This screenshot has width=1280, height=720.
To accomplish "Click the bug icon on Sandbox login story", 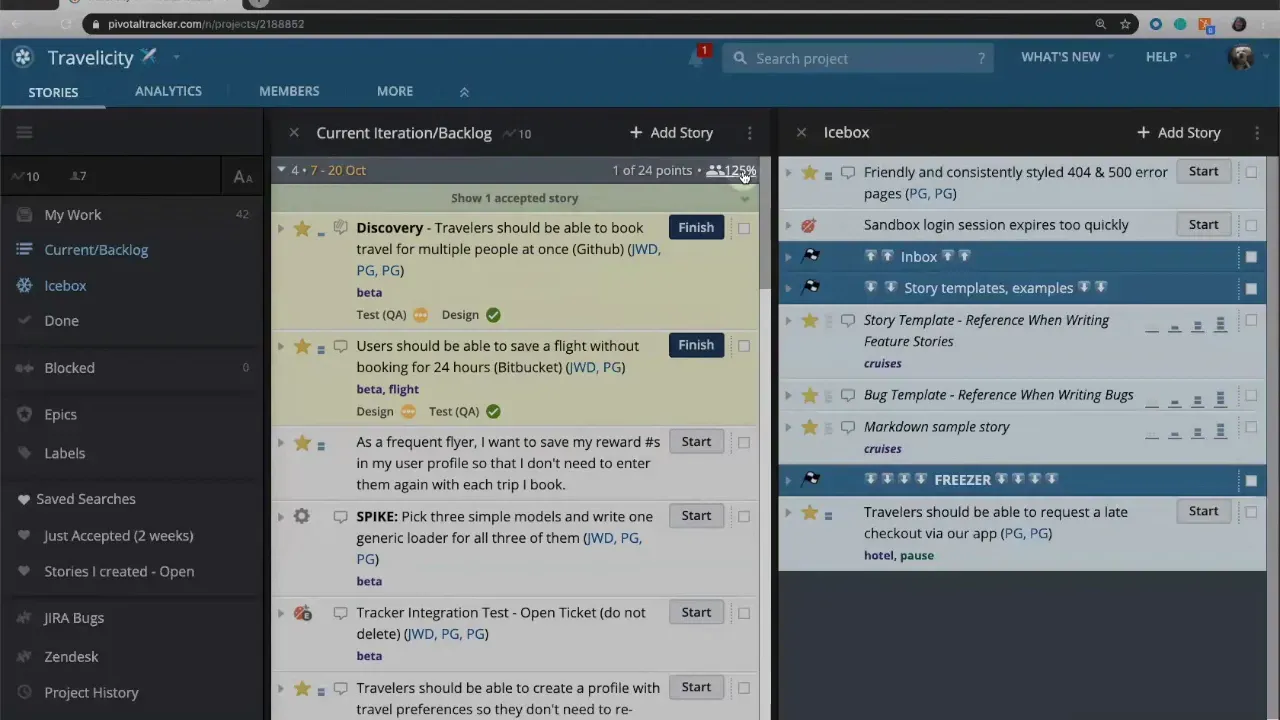I will [x=809, y=225].
